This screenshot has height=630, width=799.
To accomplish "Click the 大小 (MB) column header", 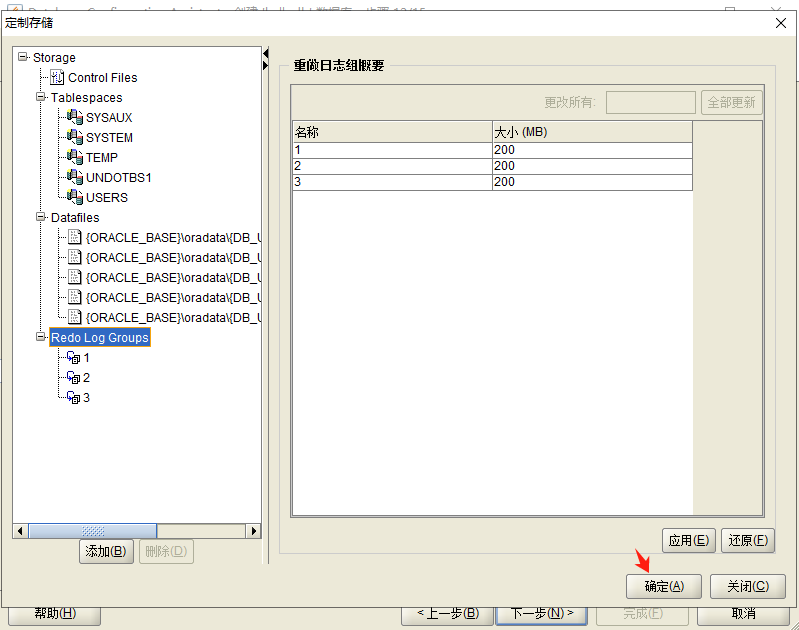I will pos(592,132).
